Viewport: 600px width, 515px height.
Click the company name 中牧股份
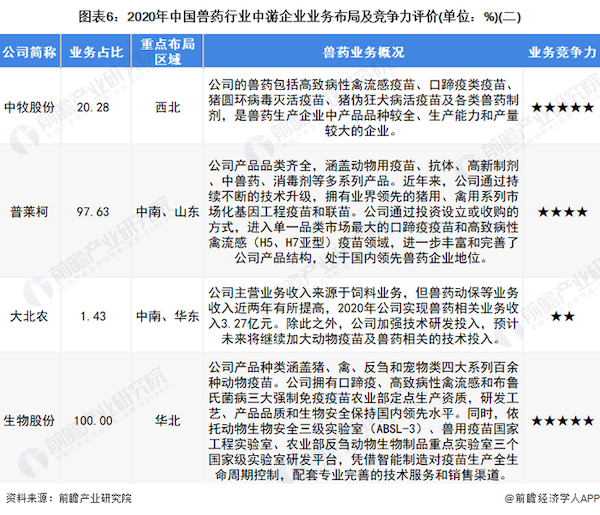tap(29, 107)
